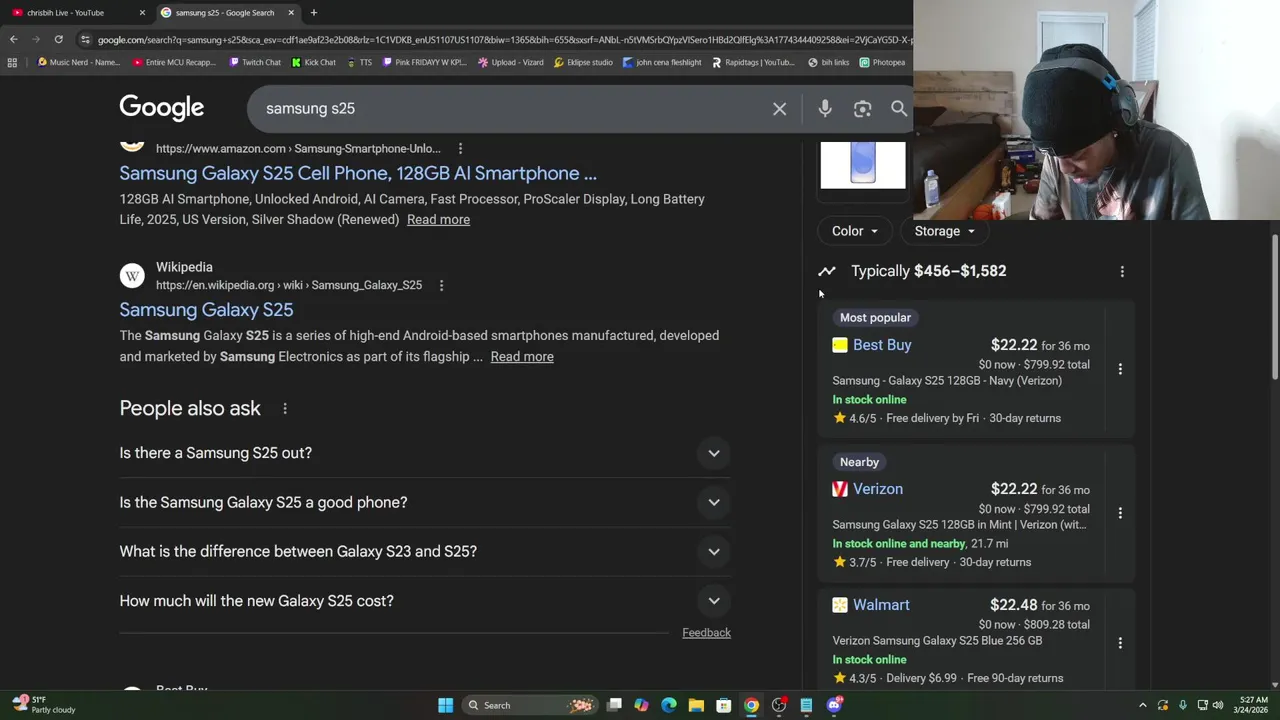This screenshot has height=720, width=1280.
Task: Open more options for Wikipedia result
Action: 441,285
